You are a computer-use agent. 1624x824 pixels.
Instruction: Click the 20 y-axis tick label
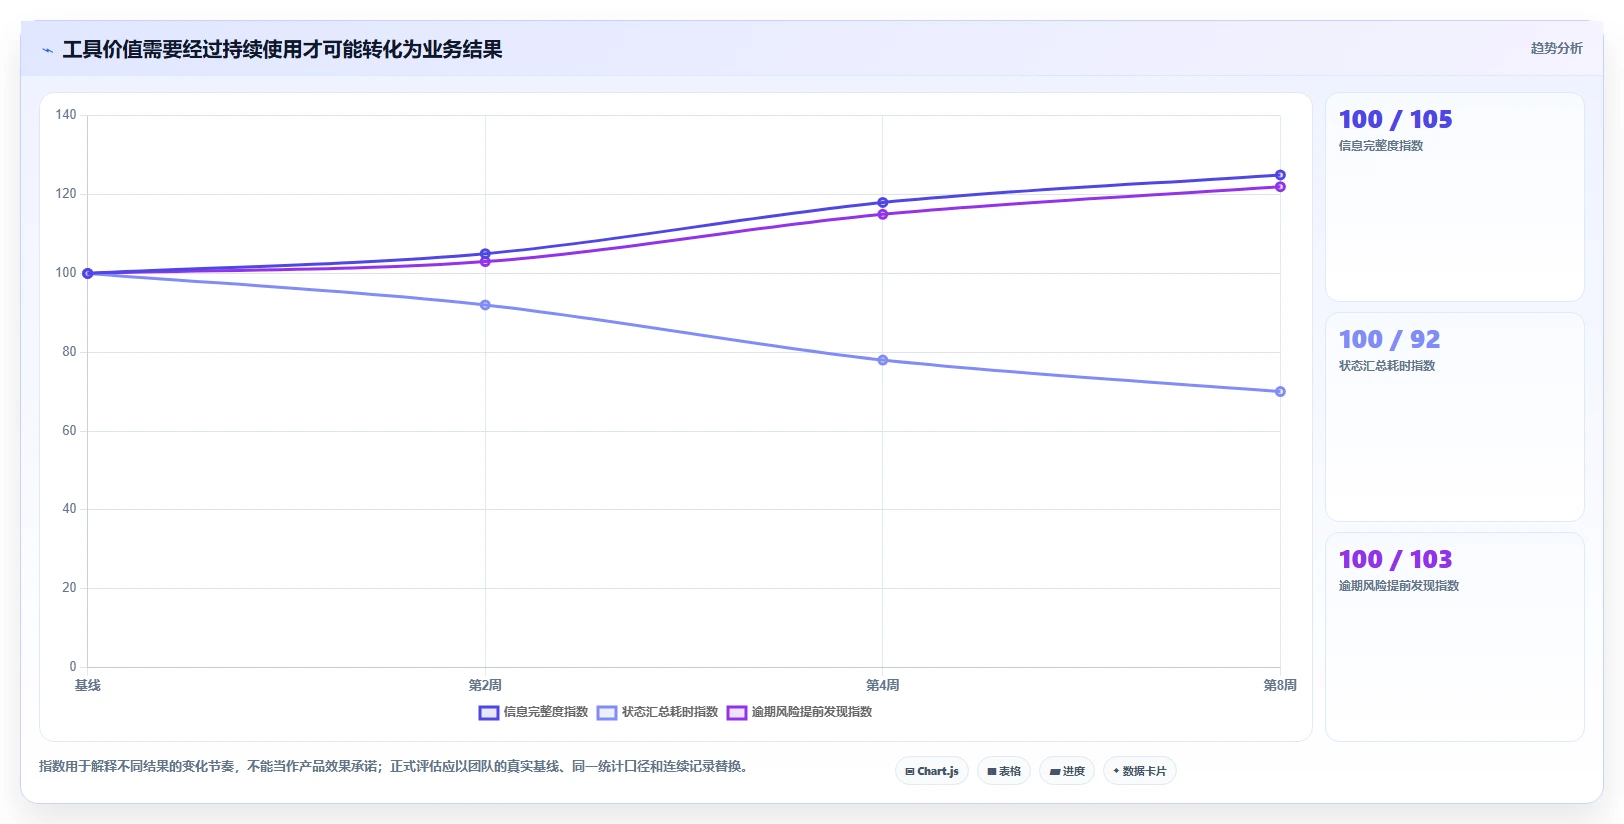coord(69,588)
